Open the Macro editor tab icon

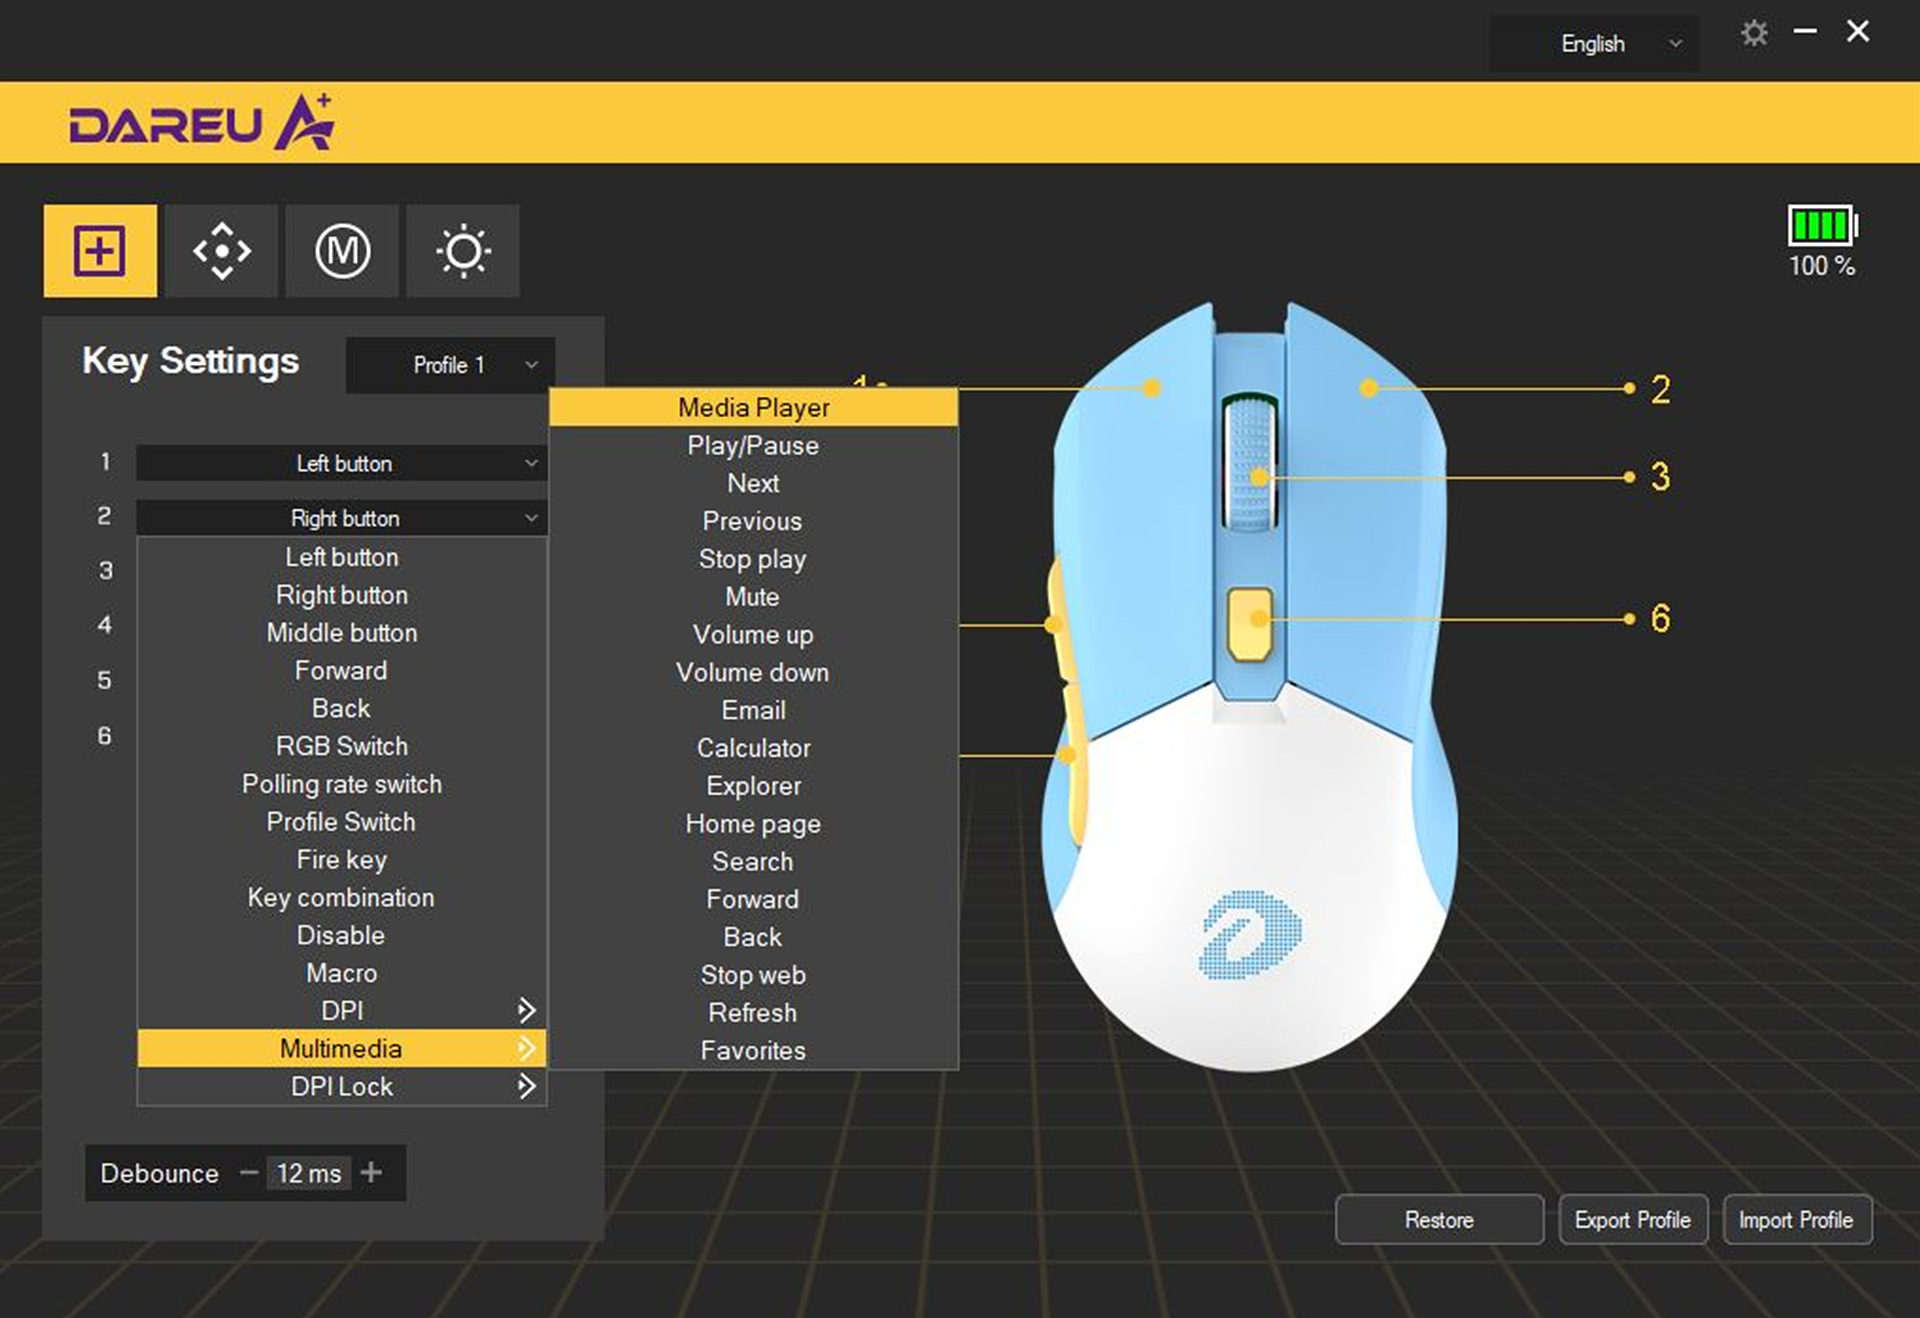tap(342, 250)
